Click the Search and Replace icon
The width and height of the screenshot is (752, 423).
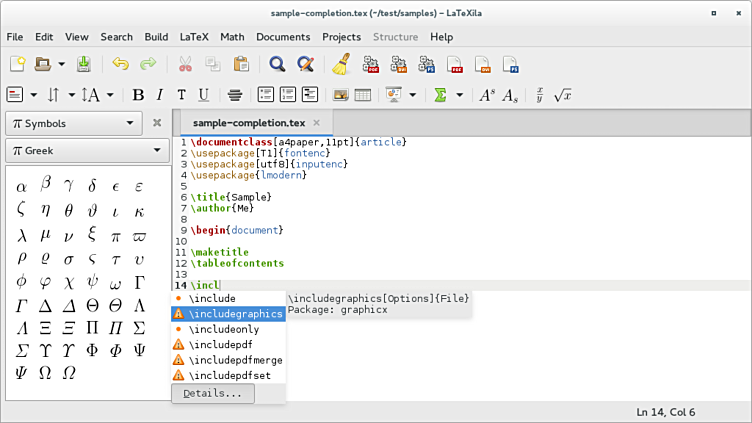(x=306, y=65)
